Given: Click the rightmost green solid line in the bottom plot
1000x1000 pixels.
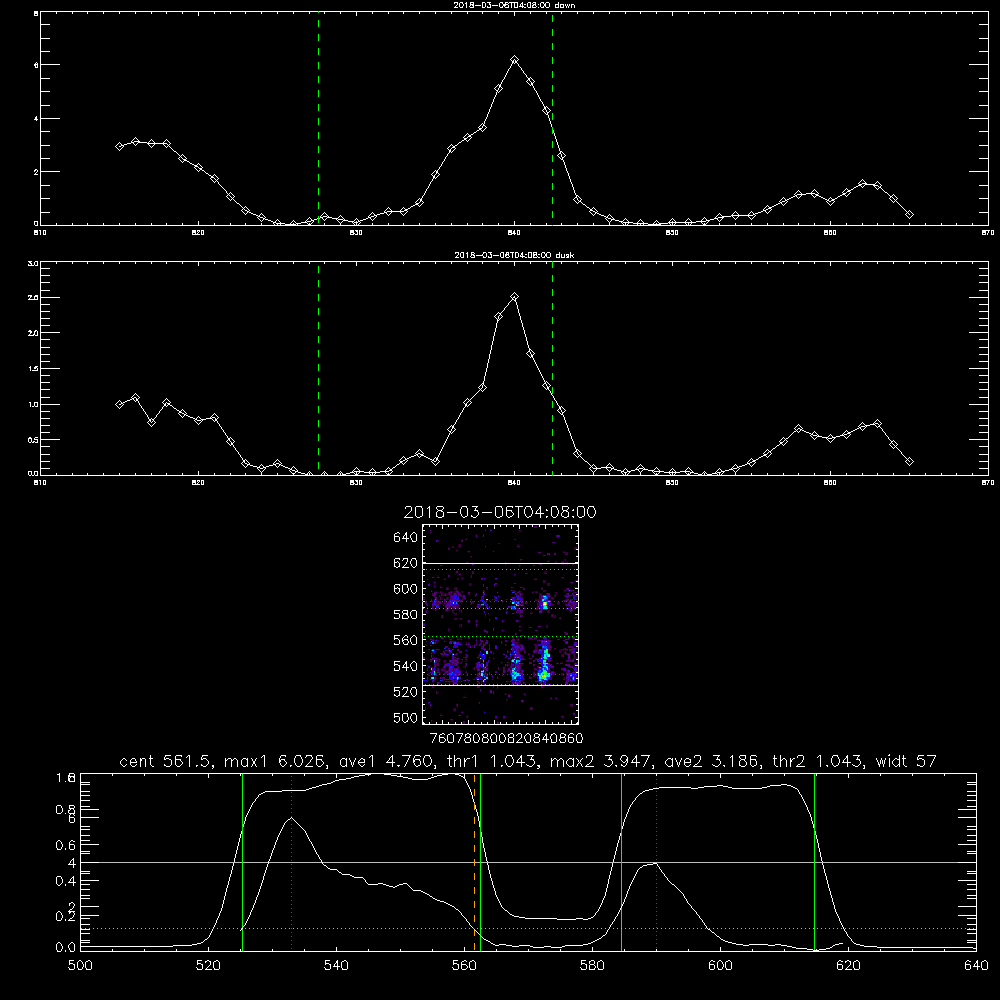Looking at the screenshot, I should 814,862.
